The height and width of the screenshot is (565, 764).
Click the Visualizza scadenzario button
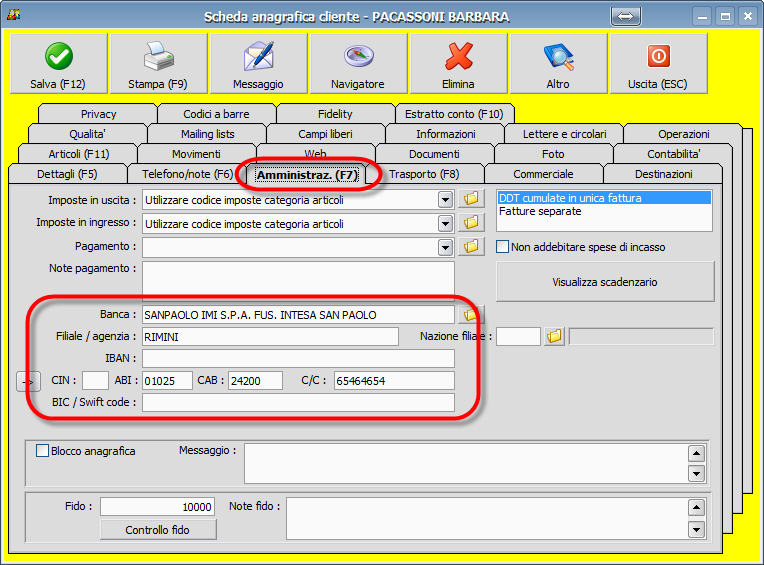pos(605,282)
